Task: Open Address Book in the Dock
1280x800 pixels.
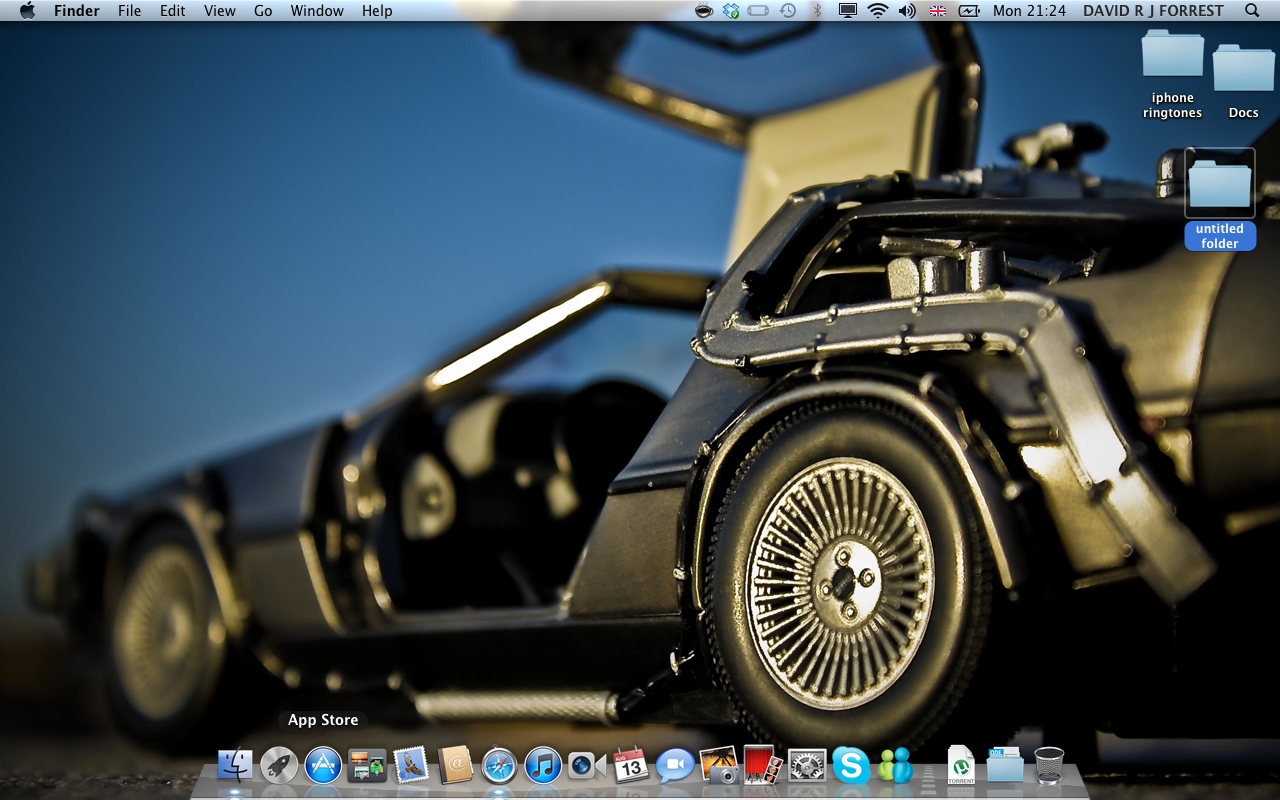Action: click(x=455, y=766)
